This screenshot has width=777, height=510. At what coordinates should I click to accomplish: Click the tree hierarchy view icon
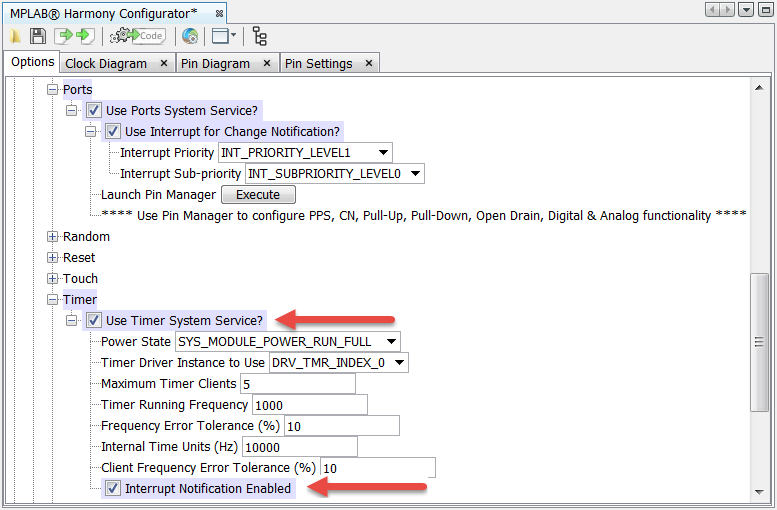tap(260, 36)
